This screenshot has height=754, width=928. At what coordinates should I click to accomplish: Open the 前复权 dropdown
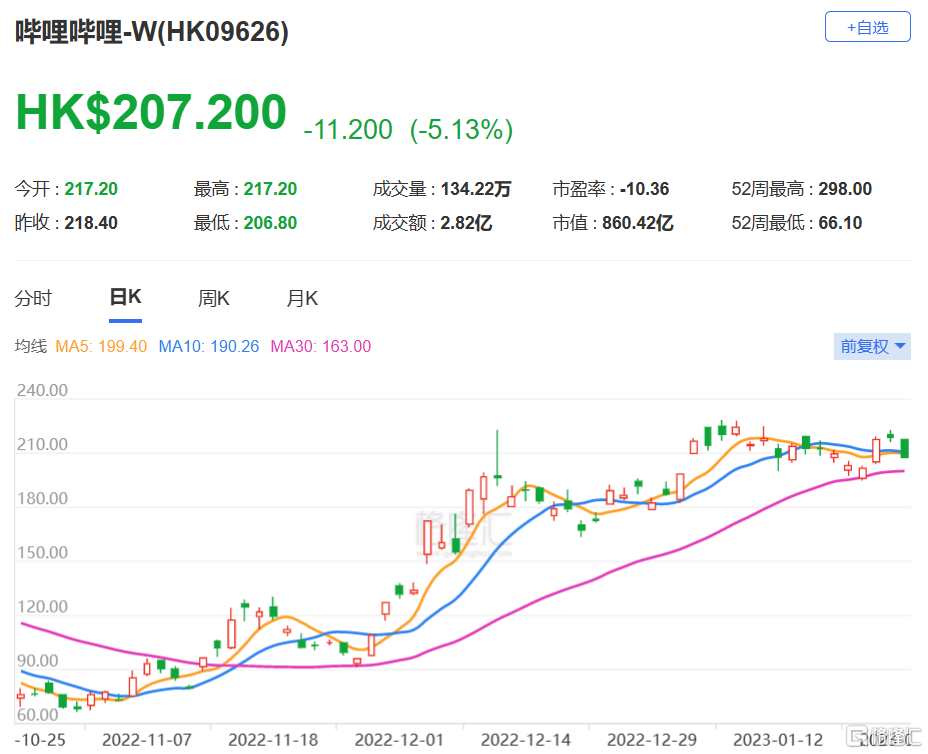(x=872, y=346)
